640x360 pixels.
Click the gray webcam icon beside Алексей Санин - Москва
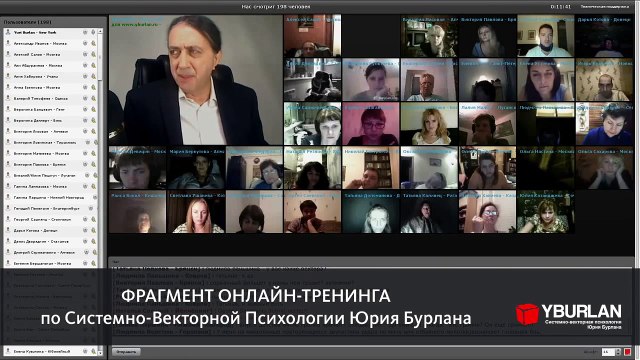[85, 54]
